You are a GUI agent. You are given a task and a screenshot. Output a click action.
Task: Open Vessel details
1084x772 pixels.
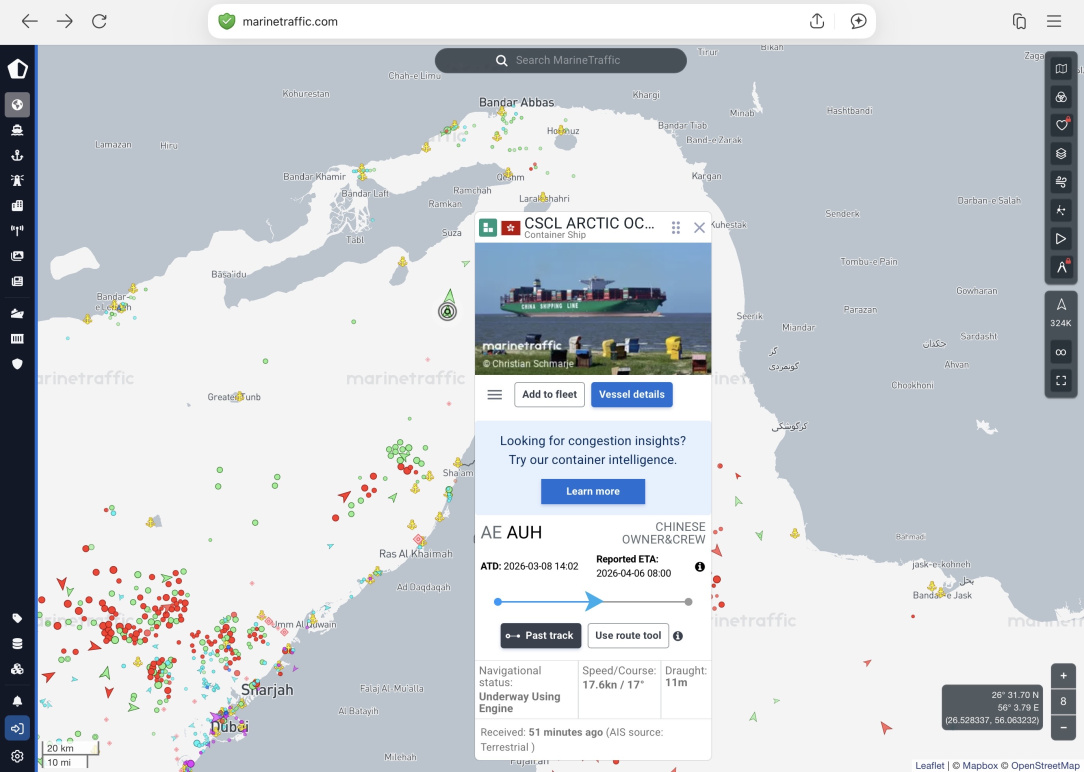(631, 395)
